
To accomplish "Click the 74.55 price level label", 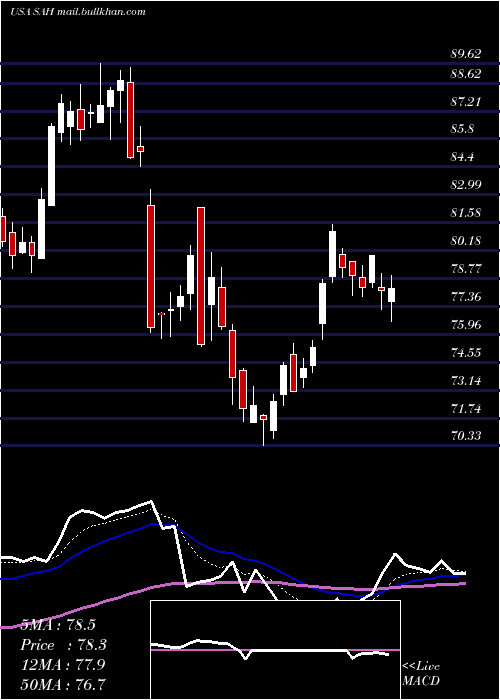I will (x=466, y=353).
